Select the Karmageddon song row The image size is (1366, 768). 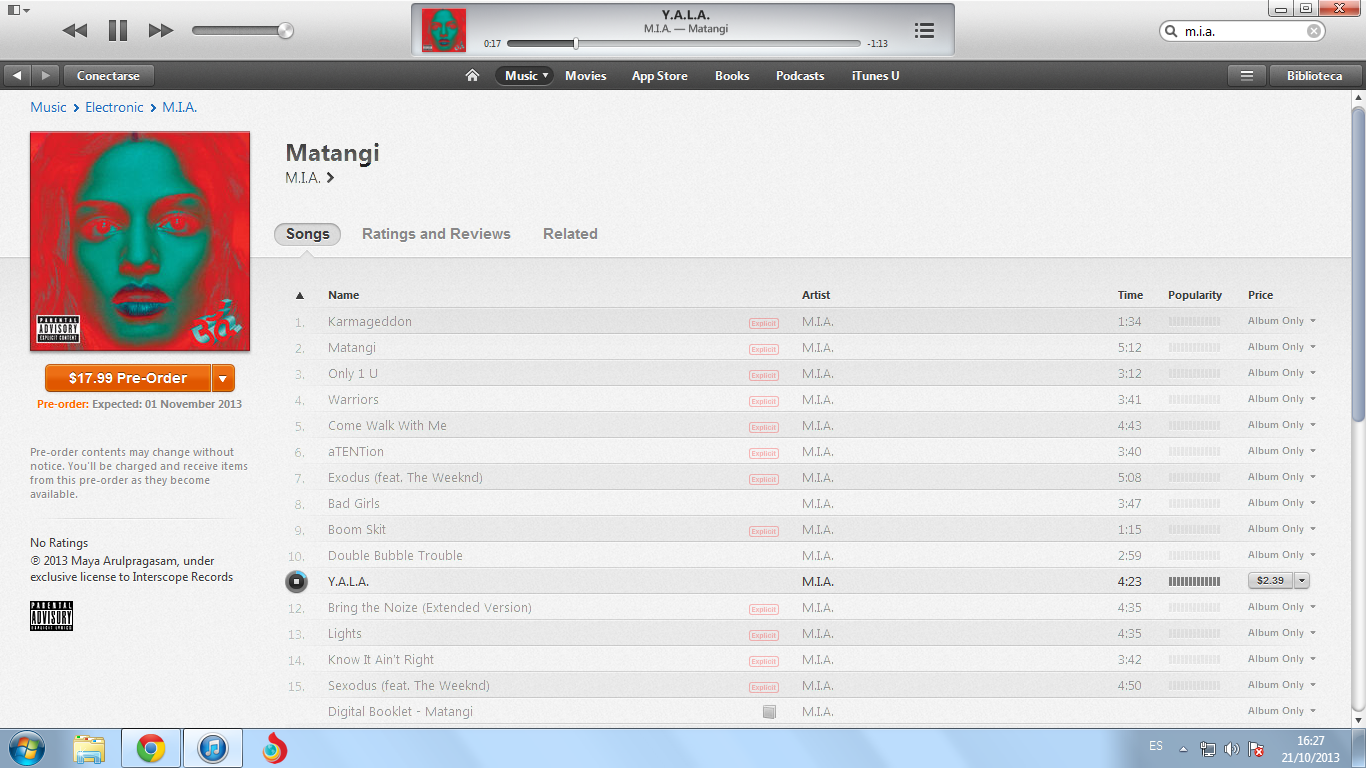pyautogui.click(x=805, y=321)
